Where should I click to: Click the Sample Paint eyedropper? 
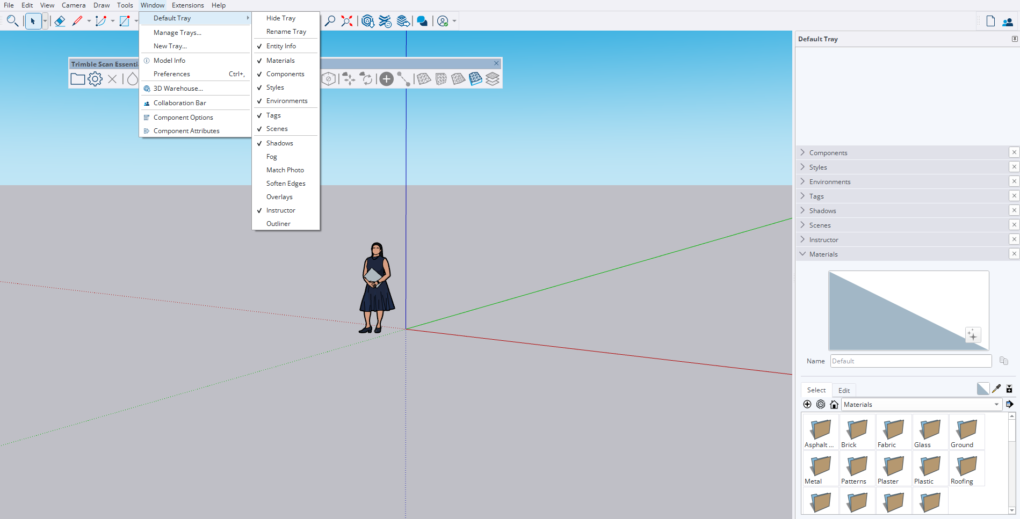(996, 389)
